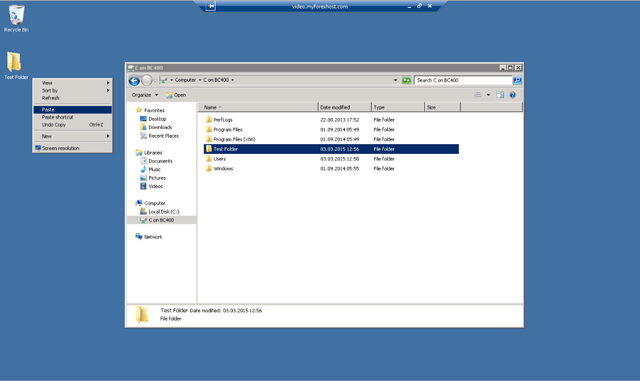Image resolution: width=640 pixels, height=381 pixels.
Task: Choose Paste shortcut in context menu
Action: coord(72,117)
